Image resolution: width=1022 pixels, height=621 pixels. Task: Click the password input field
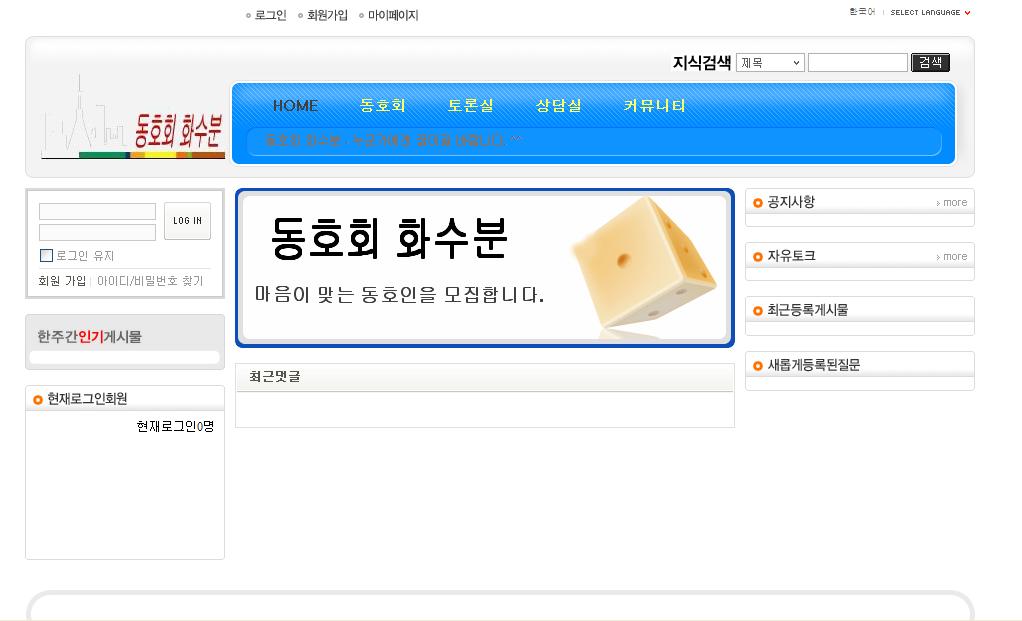pos(97,233)
